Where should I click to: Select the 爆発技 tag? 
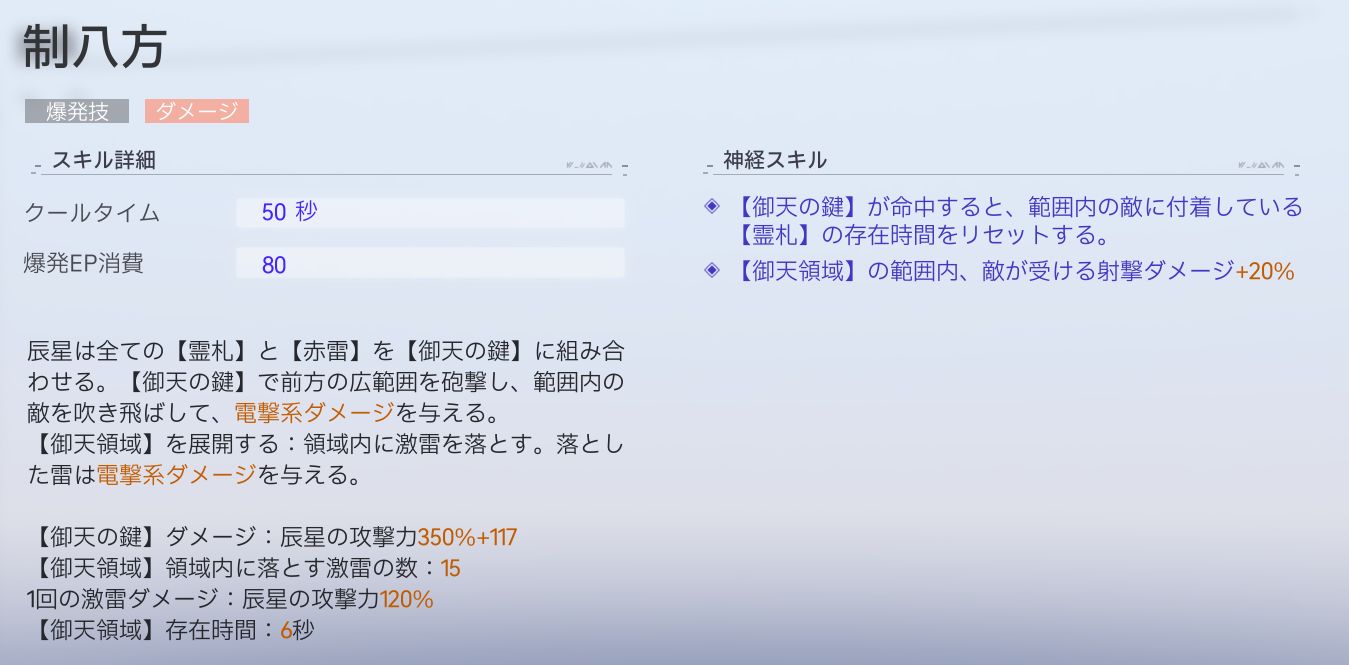tap(77, 112)
